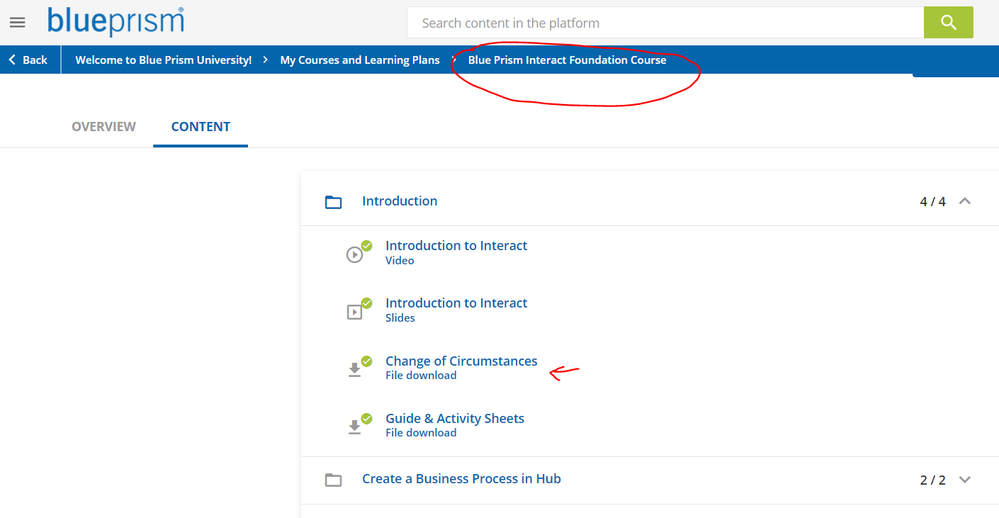Collapse the Introduction section chevron
999x518 pixels.
tap(965, 201)
